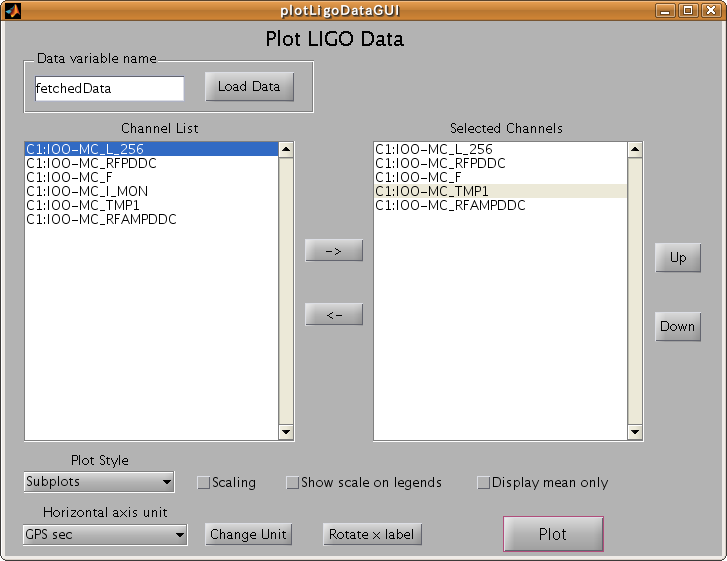Select C1:IOO-MC_RFPDDC in Selected Channels
The height and width of the screenshot is (561, 727).
pyautogui.click(x=500, y=163)
